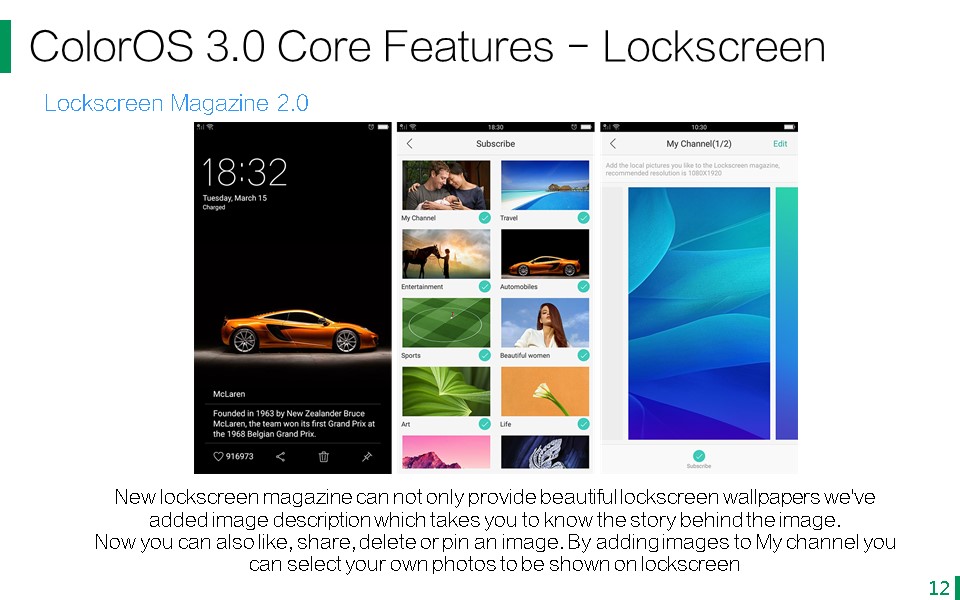Tap alarm icon in lockscreen status bar
Screen dimensions: 960x600
pyautogui.click(x=371, y=127)
